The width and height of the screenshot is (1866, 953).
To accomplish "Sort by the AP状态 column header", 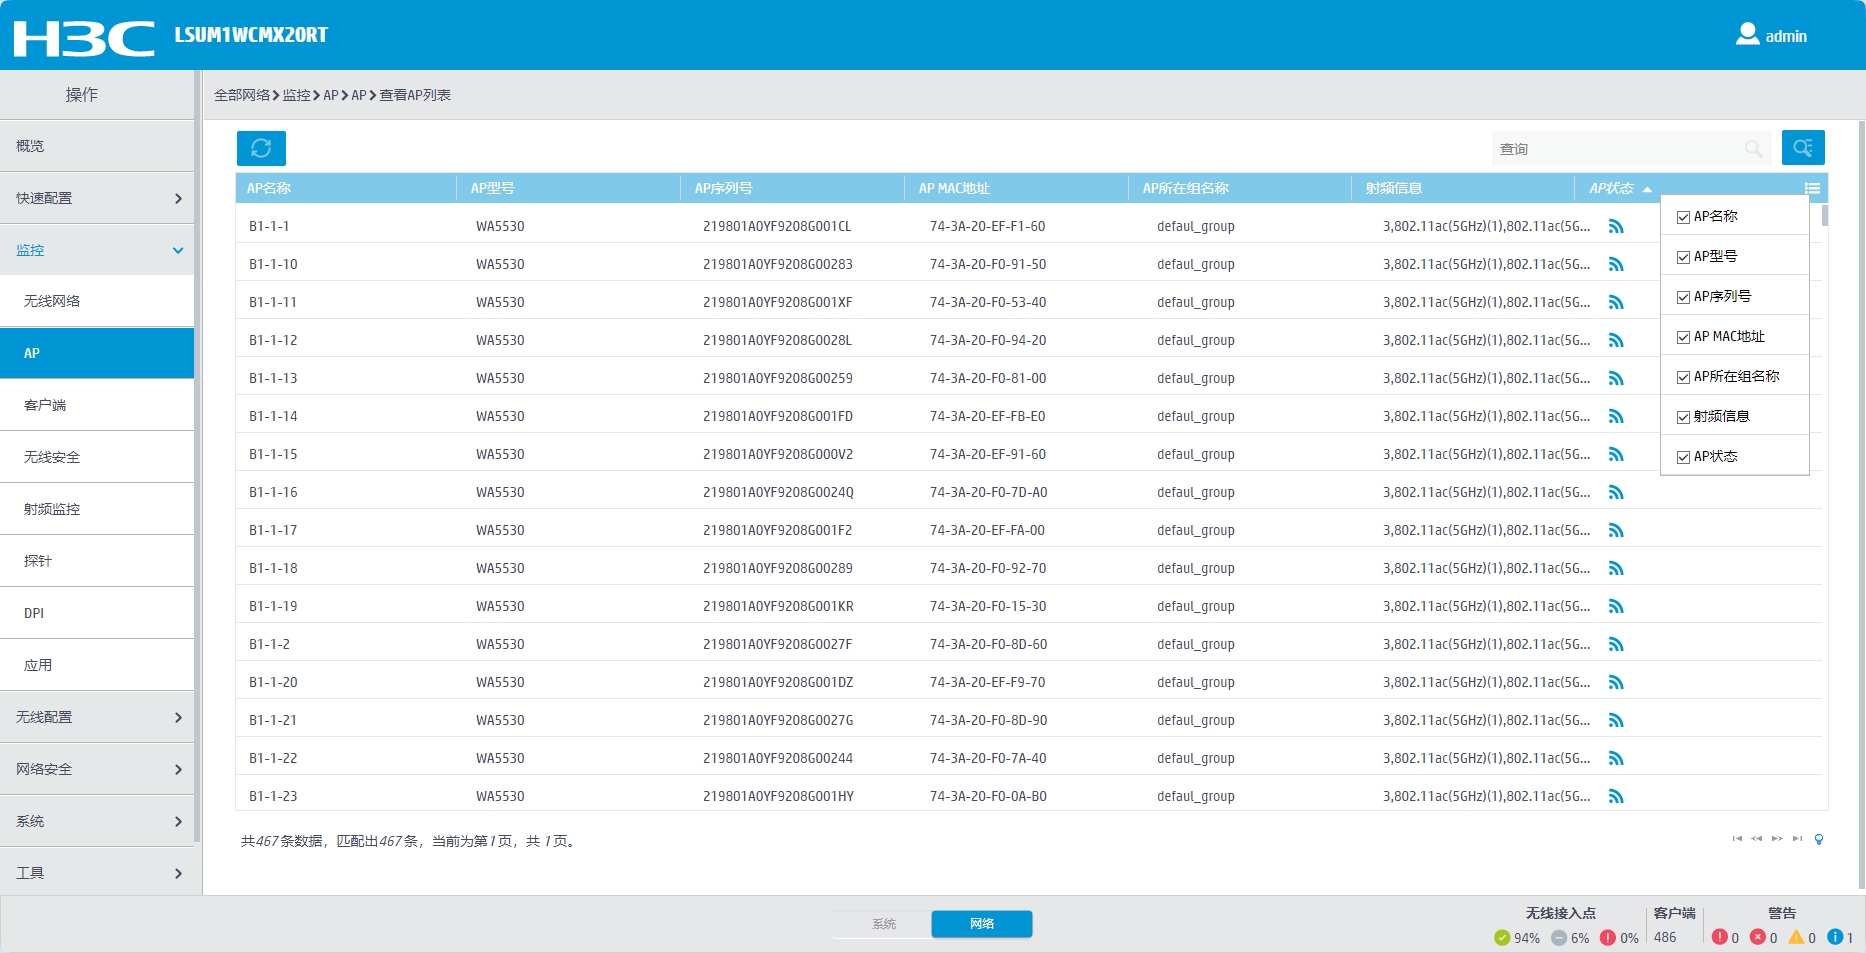I will pyautogui.click(x=1611, y=188).
